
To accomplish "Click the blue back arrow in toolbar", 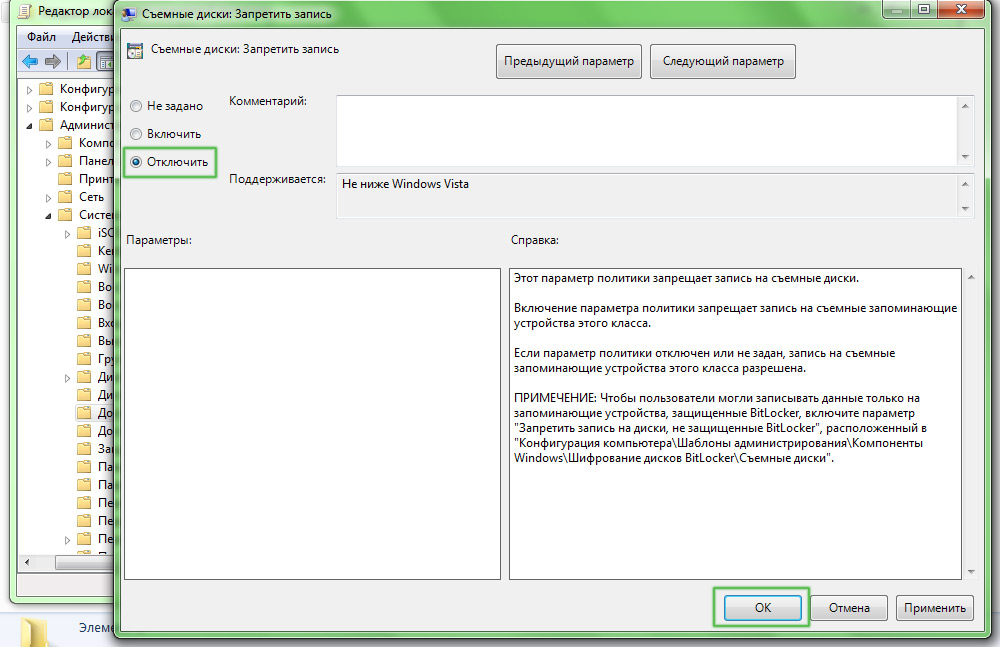I will click(x=30, y=62).
